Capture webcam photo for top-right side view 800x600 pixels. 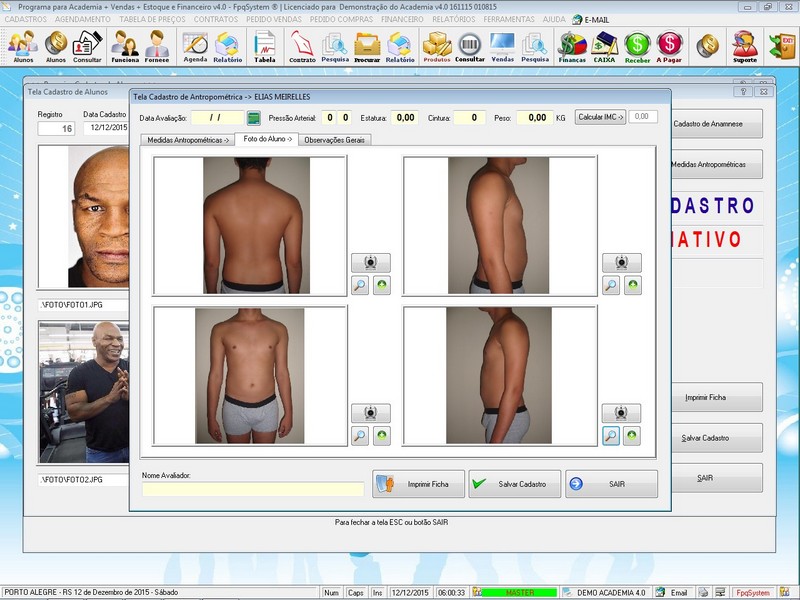[x=621, y=263]
